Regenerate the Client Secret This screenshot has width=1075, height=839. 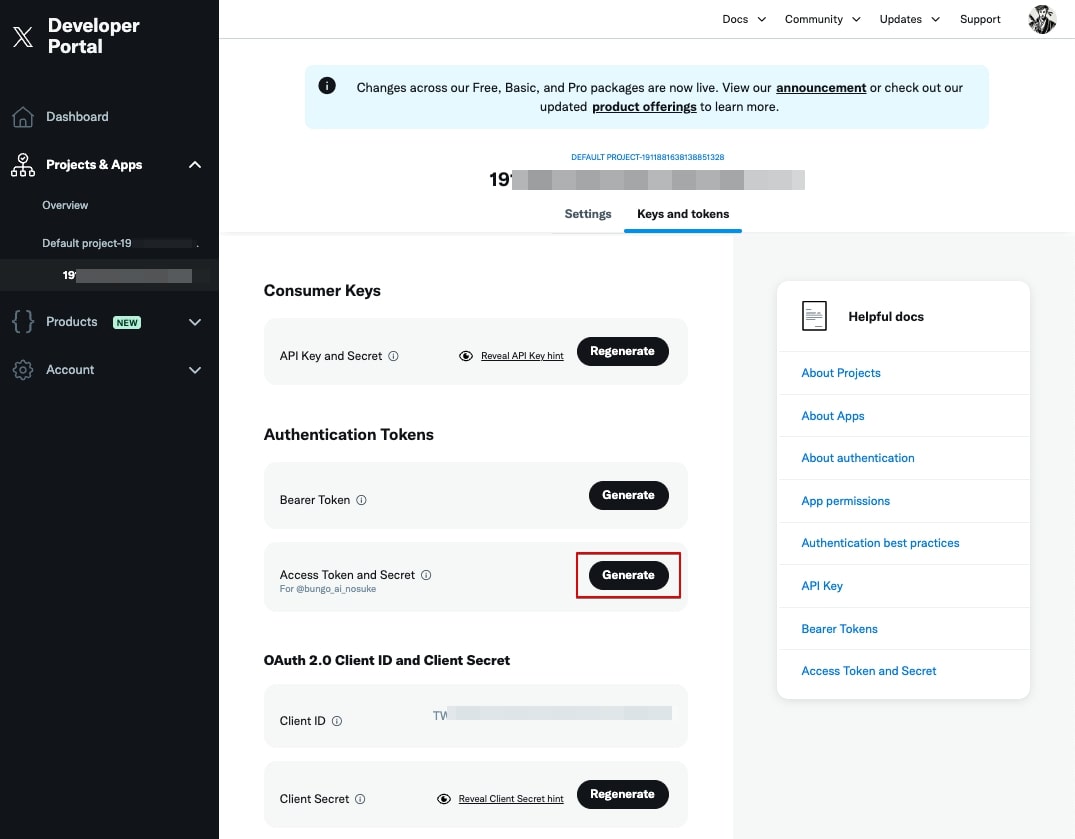coord(622,794)
